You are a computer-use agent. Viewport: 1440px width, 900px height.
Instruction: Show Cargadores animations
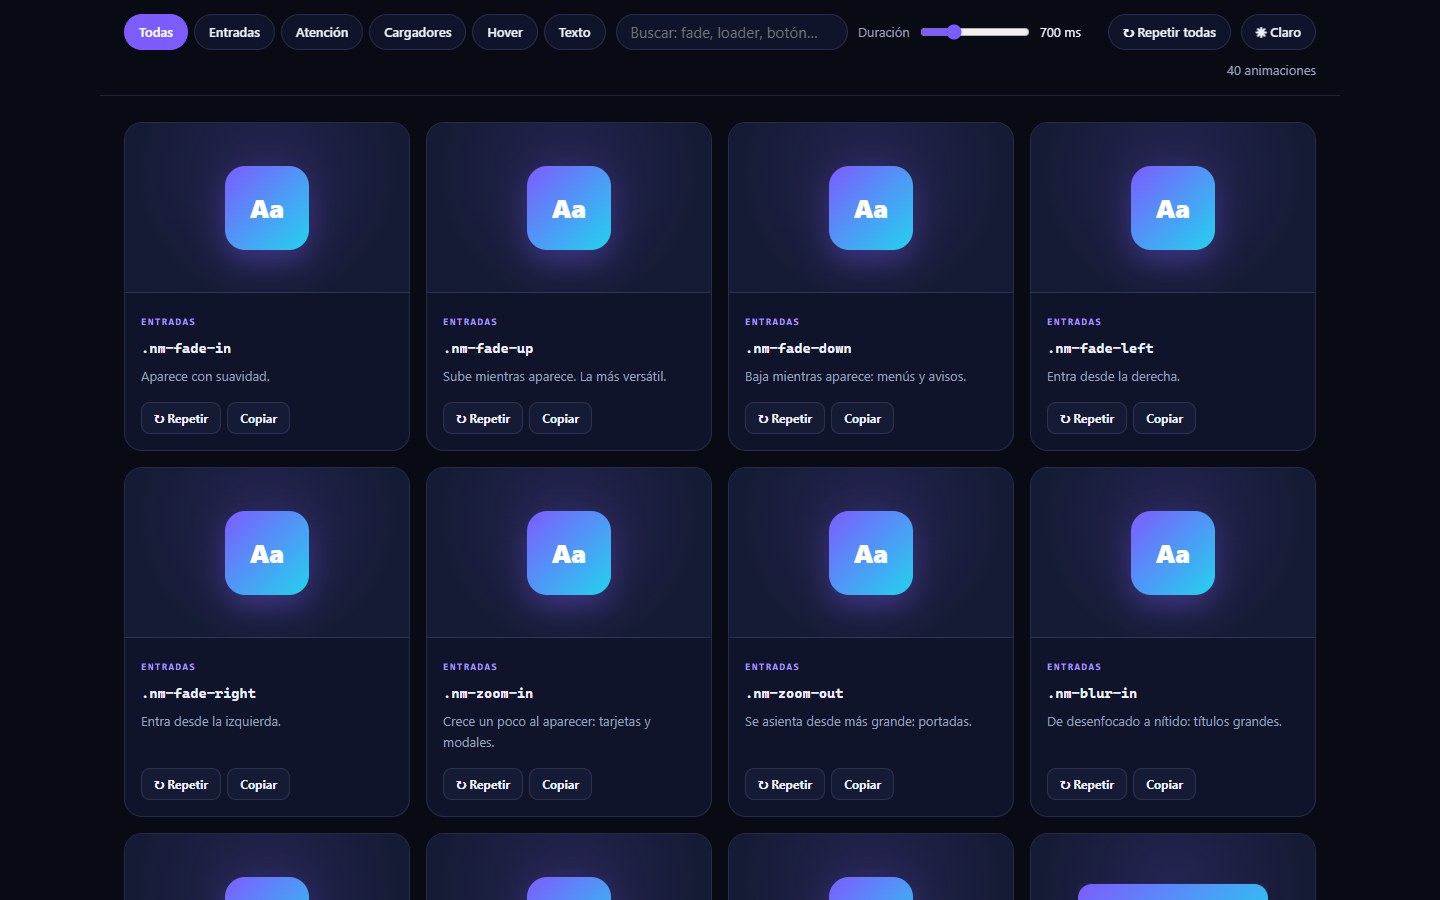[x=417, y=32]
